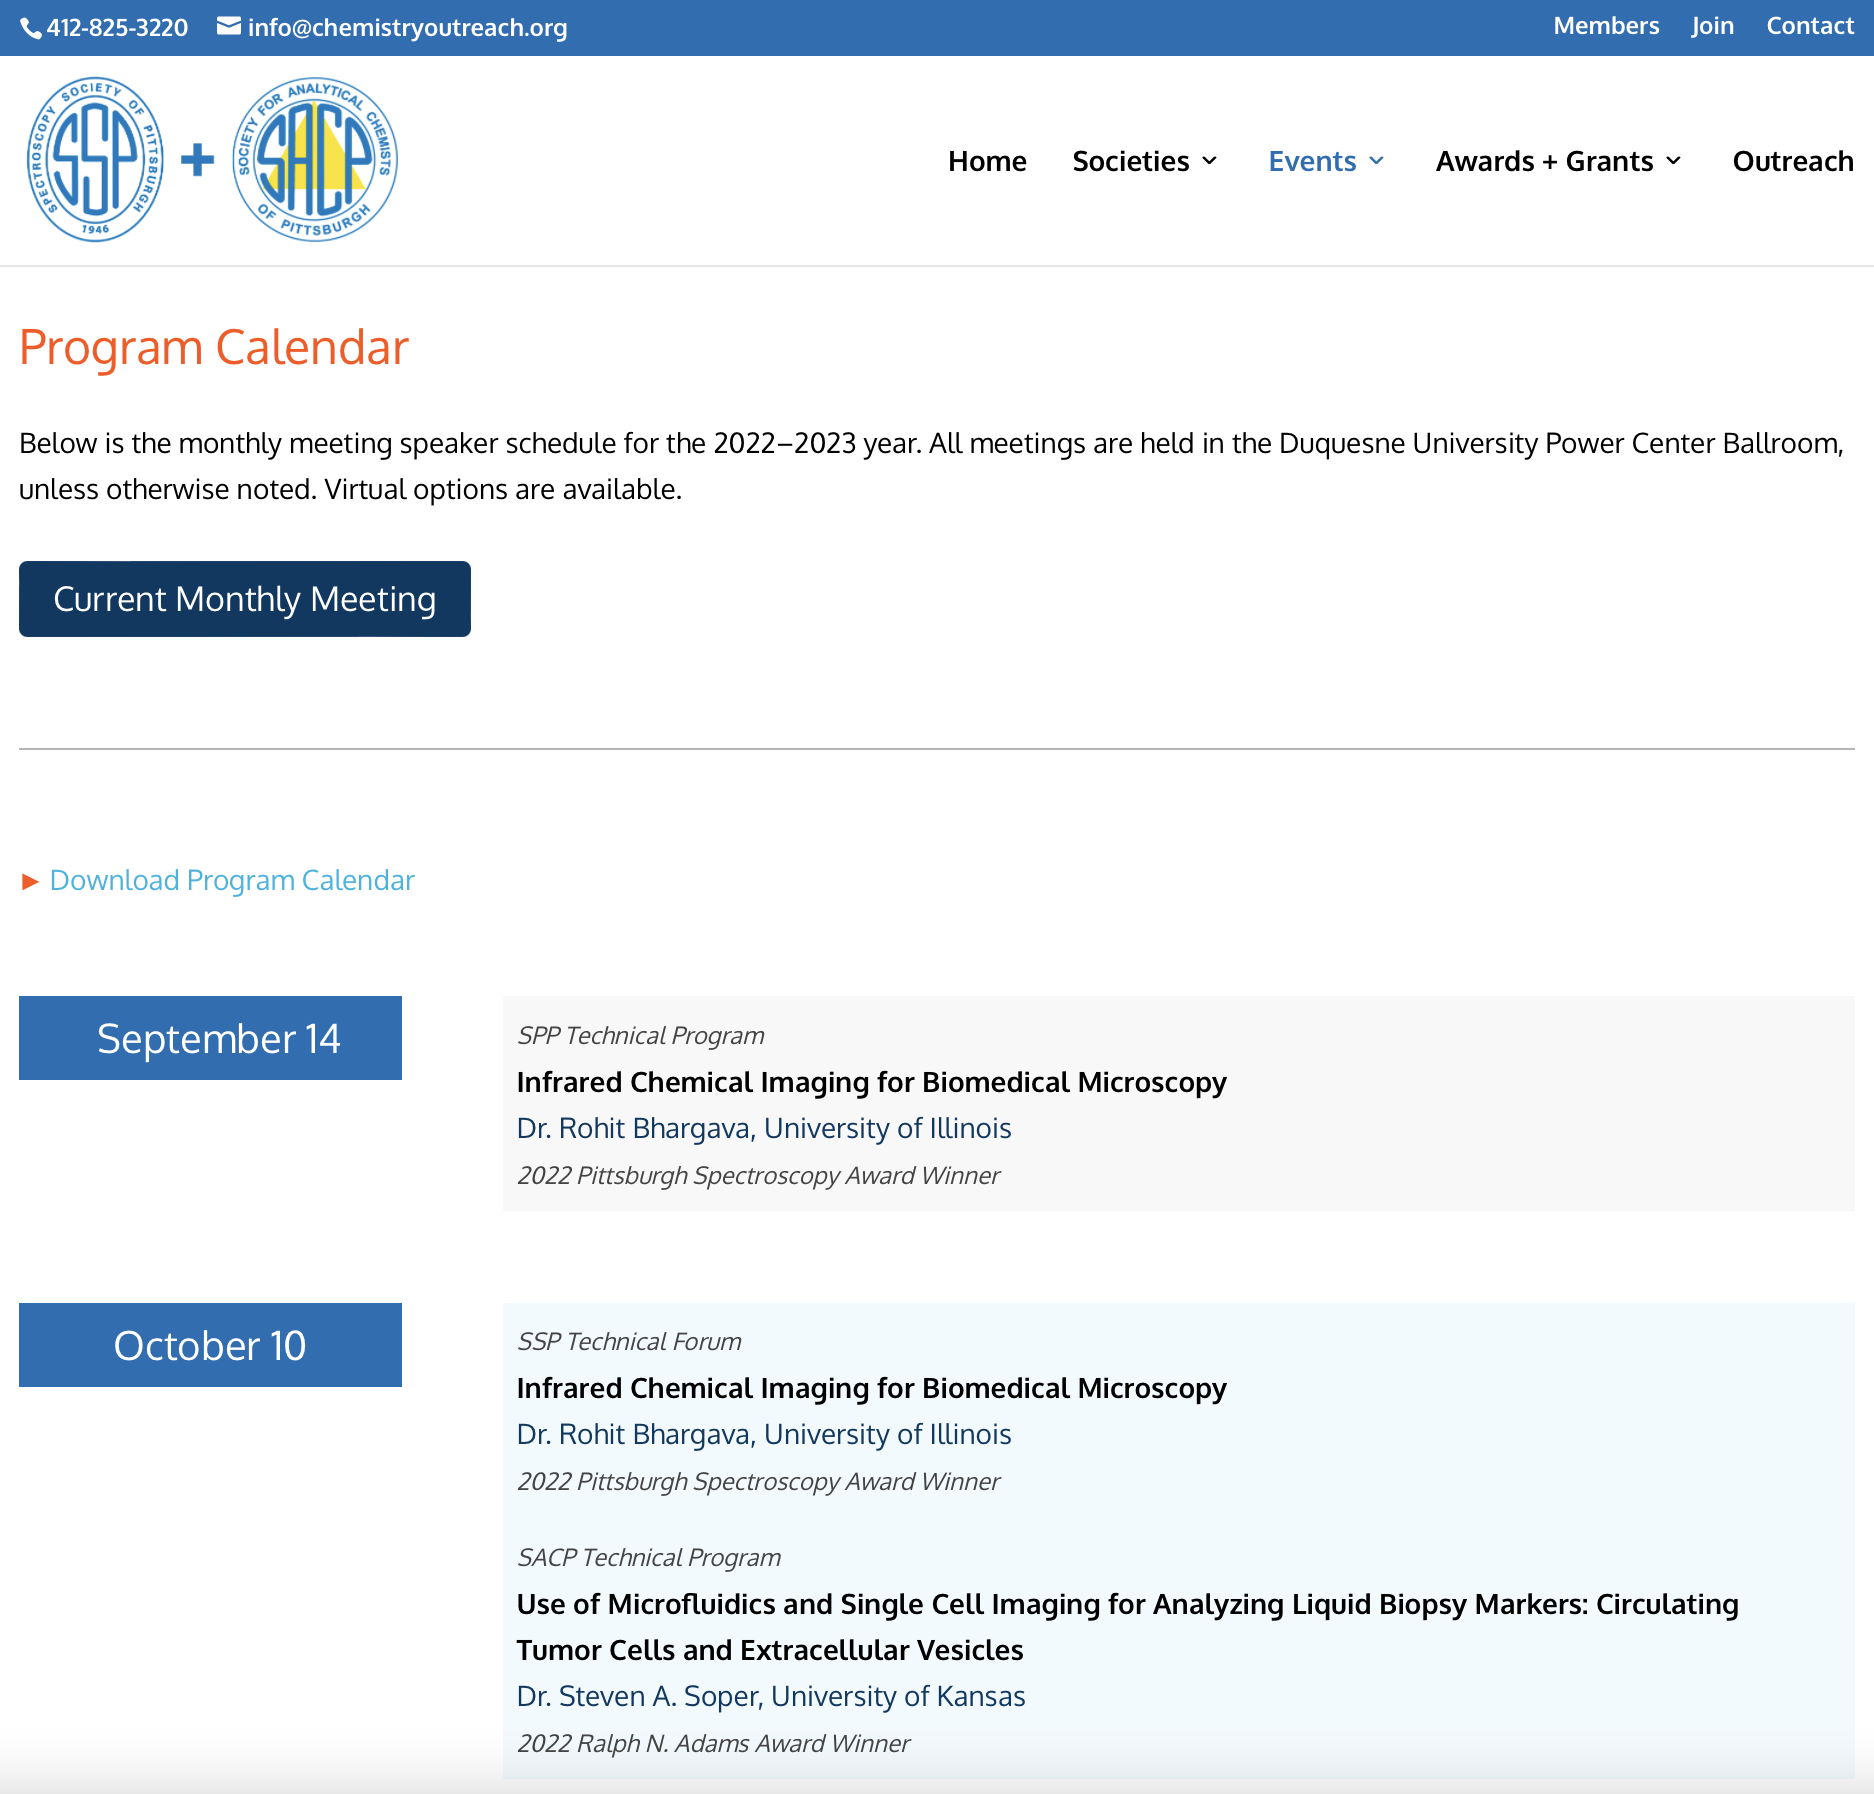Click 2022 Ralph N. Adams Award Winner text
Viewport: 1874px width, 1794px height.
(713, 1744)
